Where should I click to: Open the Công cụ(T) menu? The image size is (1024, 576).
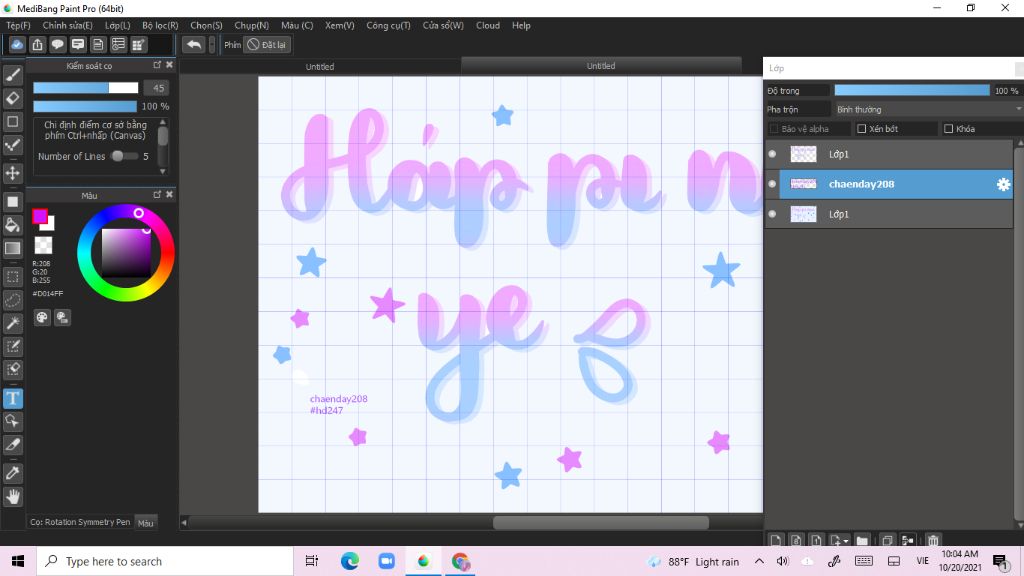point(388,25)
